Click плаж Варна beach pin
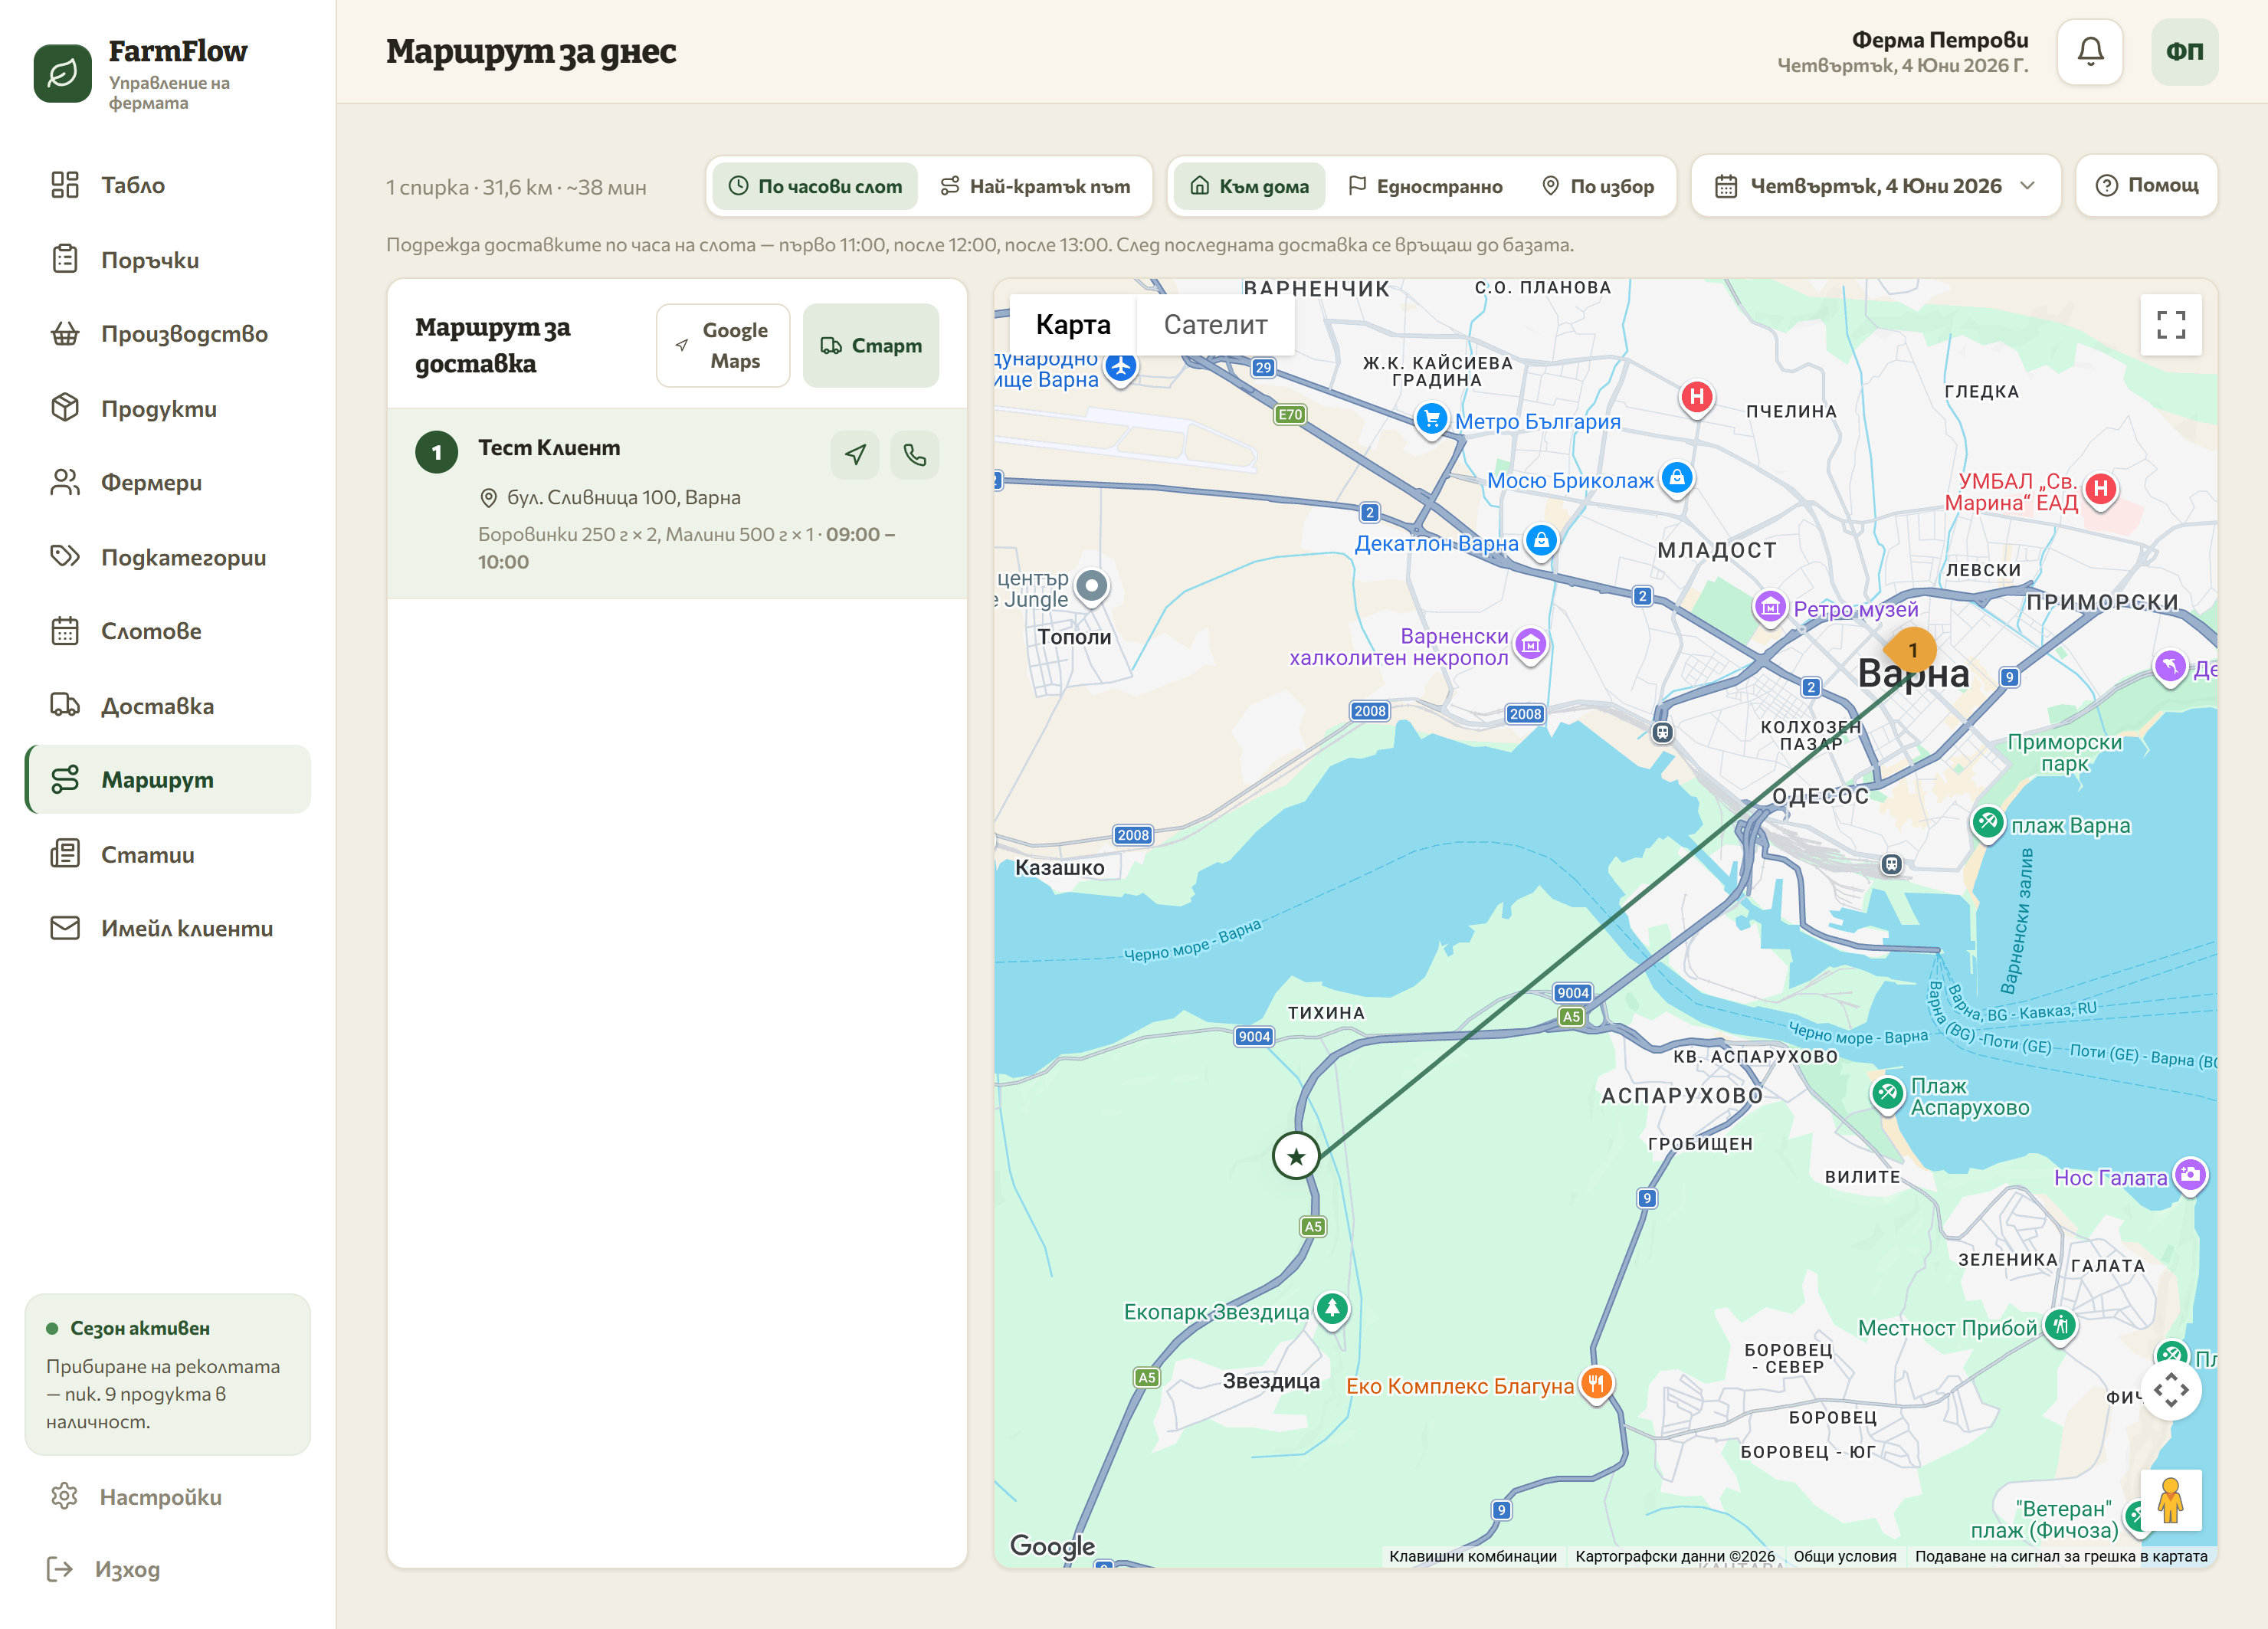 click(x=1987, y=823)
